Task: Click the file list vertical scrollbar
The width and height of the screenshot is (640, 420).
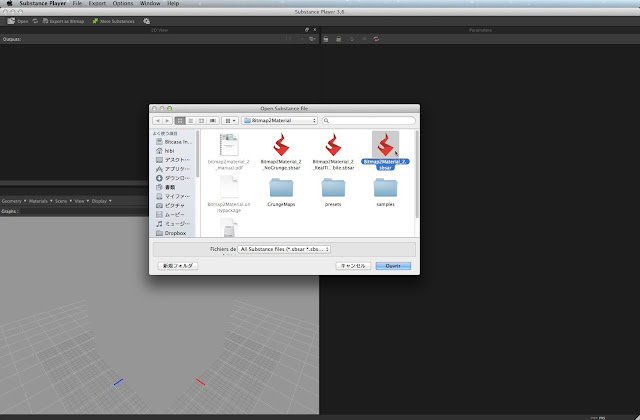Action: pos(417,175)
